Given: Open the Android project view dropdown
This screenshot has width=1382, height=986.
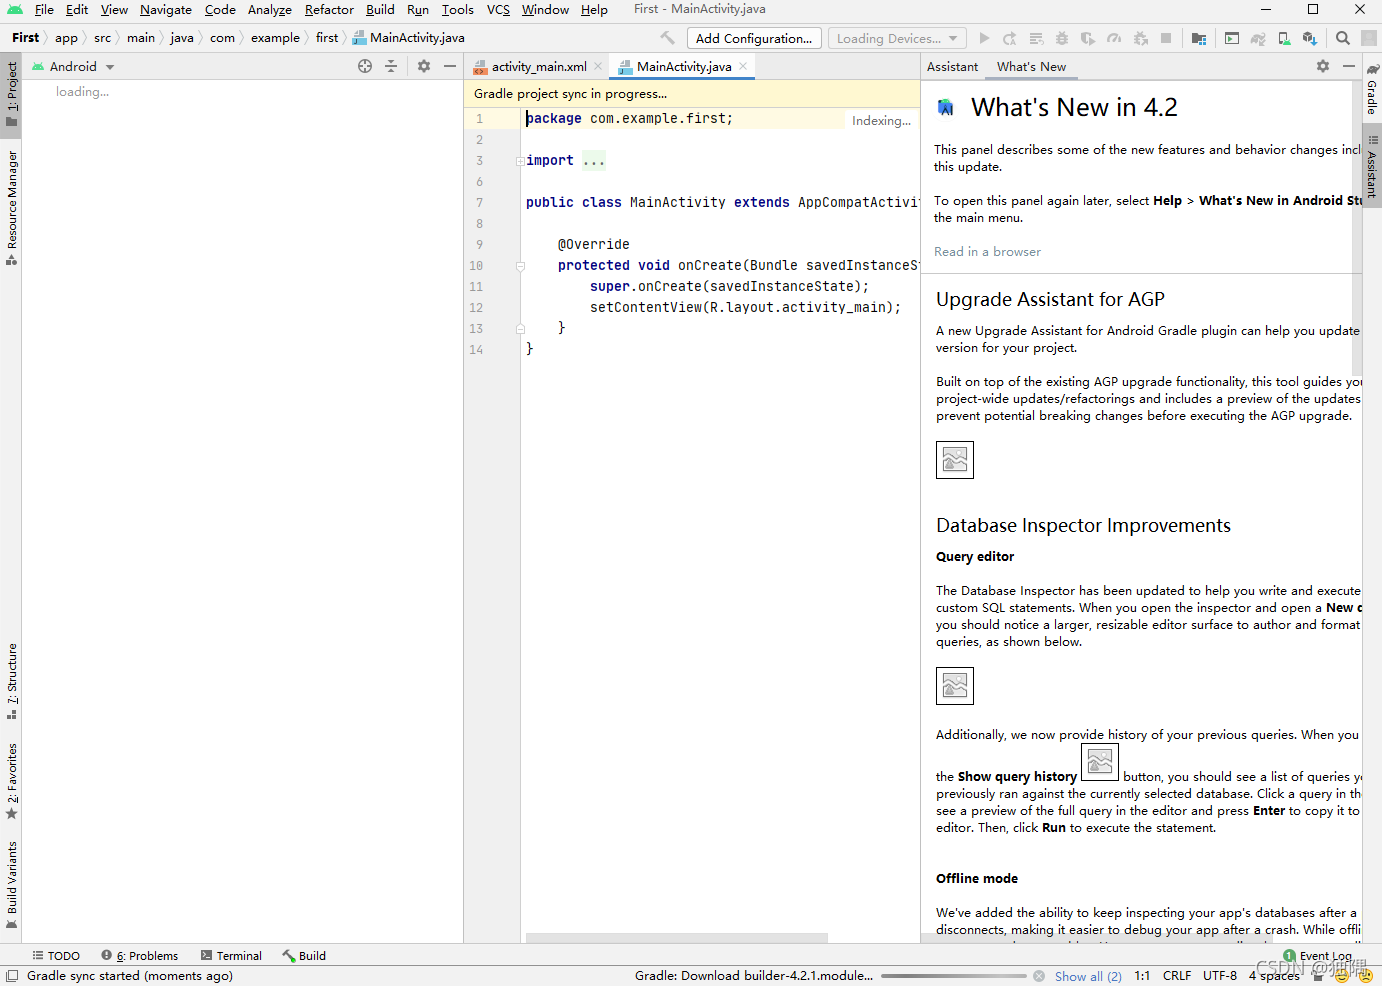Looking at the screenshot, I should (x=74, y=66).
